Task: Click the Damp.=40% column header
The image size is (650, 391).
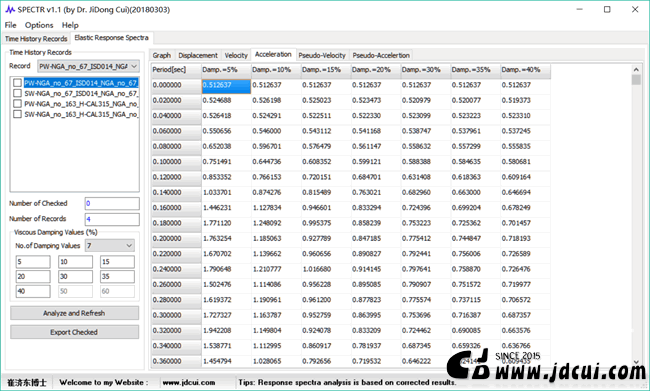Action: pyautogui.click(x=526, y=70)
